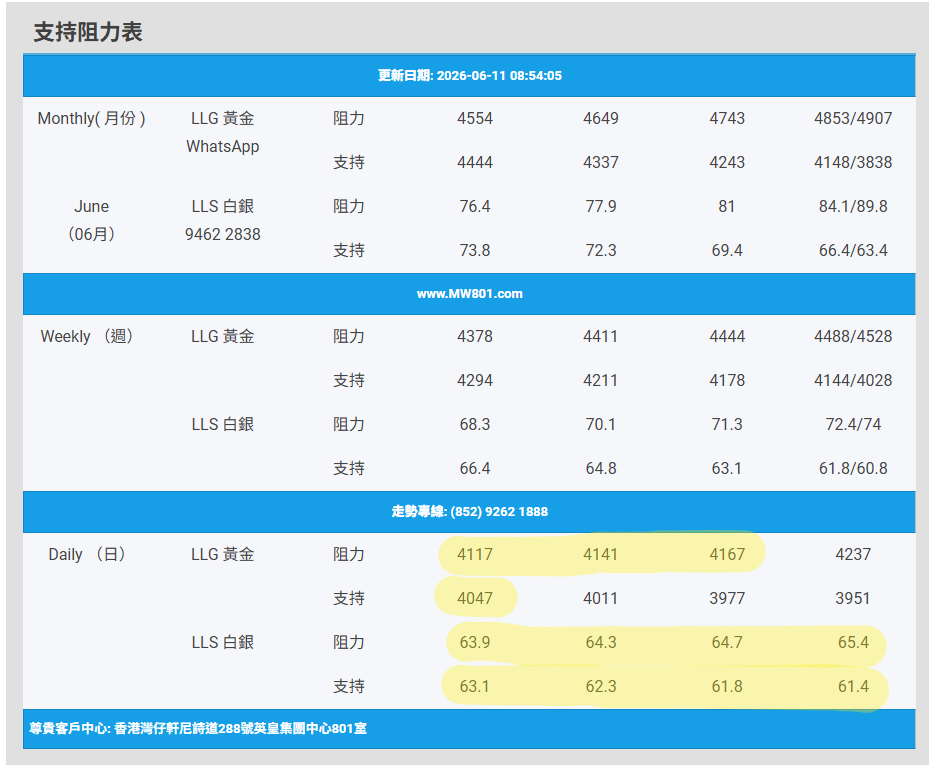The height and width of the screenshot is (773, 935).
Task: Click monthly silver resistance value 76.4
Action: point(475,206)
